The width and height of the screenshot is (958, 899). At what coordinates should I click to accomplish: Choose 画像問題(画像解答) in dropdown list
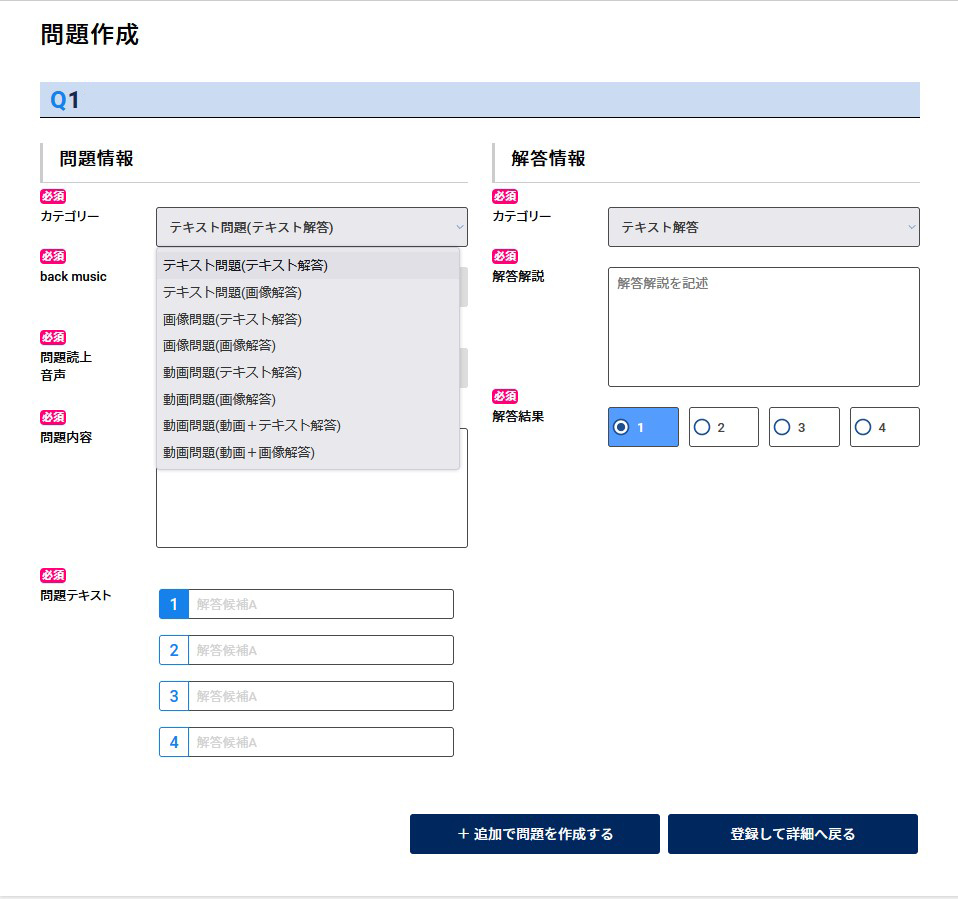coord(219,345)
